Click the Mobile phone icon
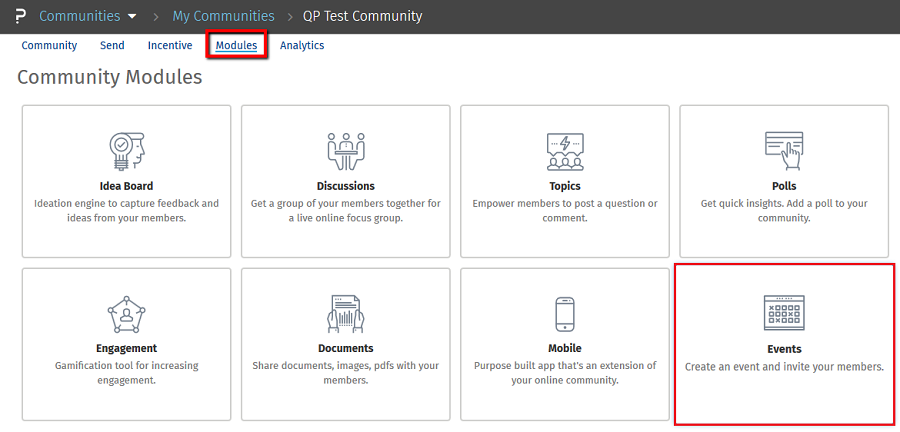The image size is (900, 432). coord(565,314)
